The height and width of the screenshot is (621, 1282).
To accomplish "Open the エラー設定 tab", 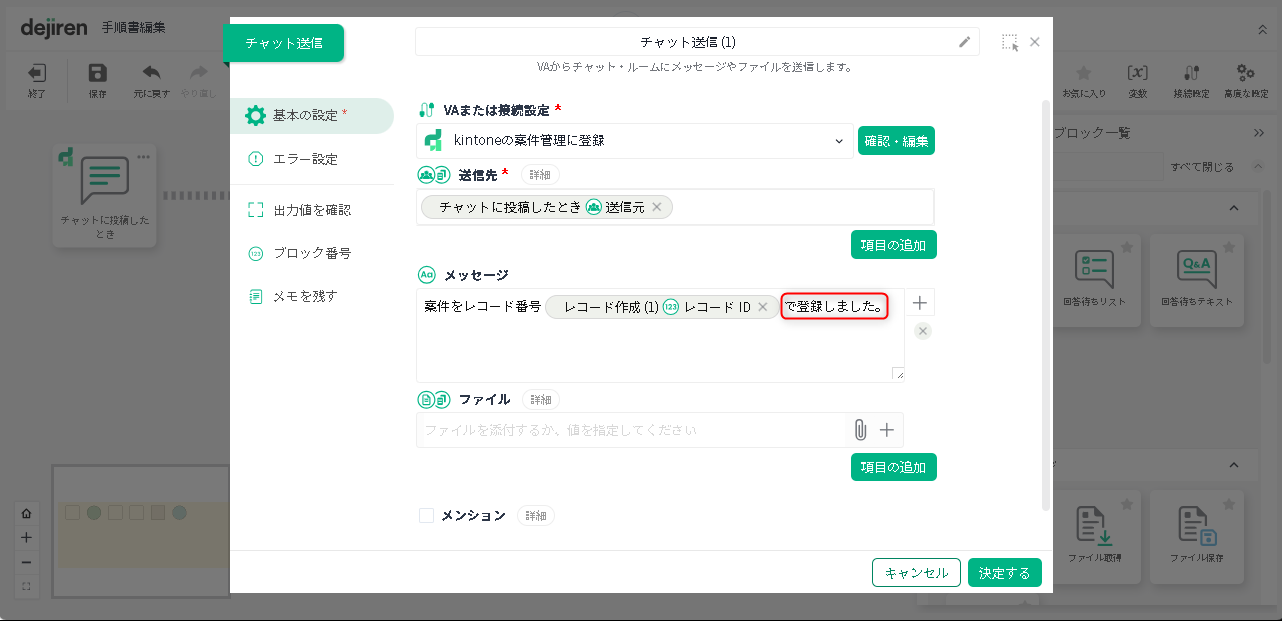I will tap(305, 159).
